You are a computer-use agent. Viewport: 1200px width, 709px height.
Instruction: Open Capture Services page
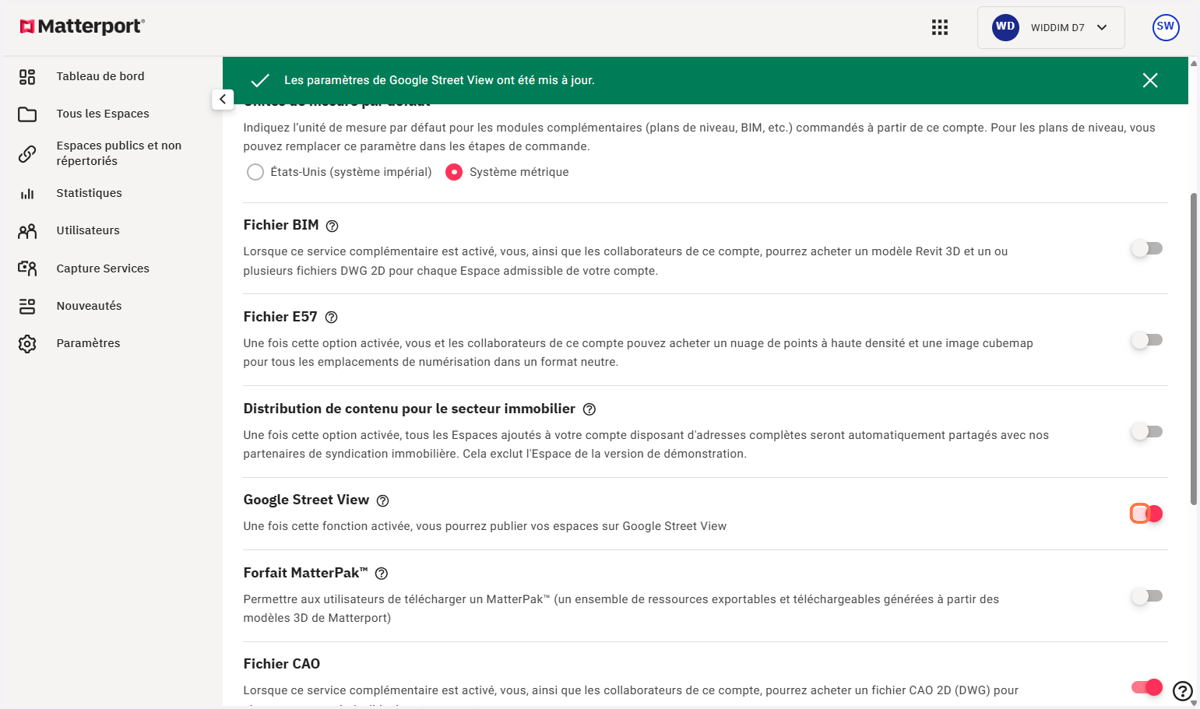103,268
